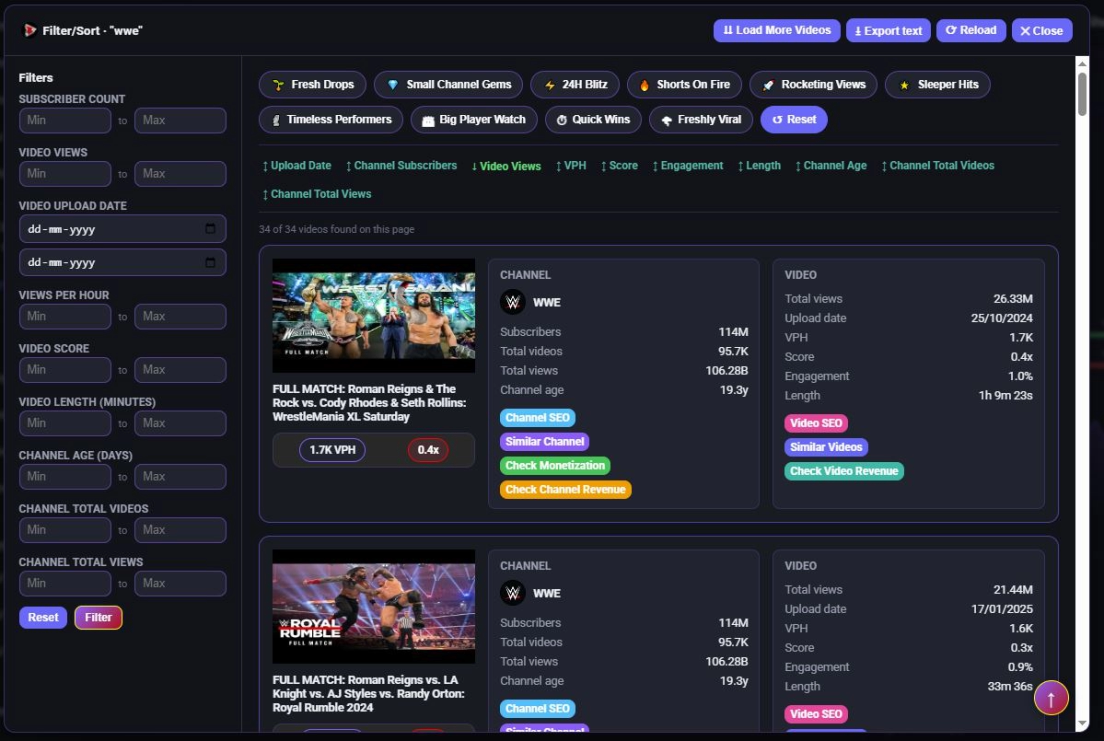The image size is (1104, 741).
Task: Click the Reload button
Action: tap(971, 30)
